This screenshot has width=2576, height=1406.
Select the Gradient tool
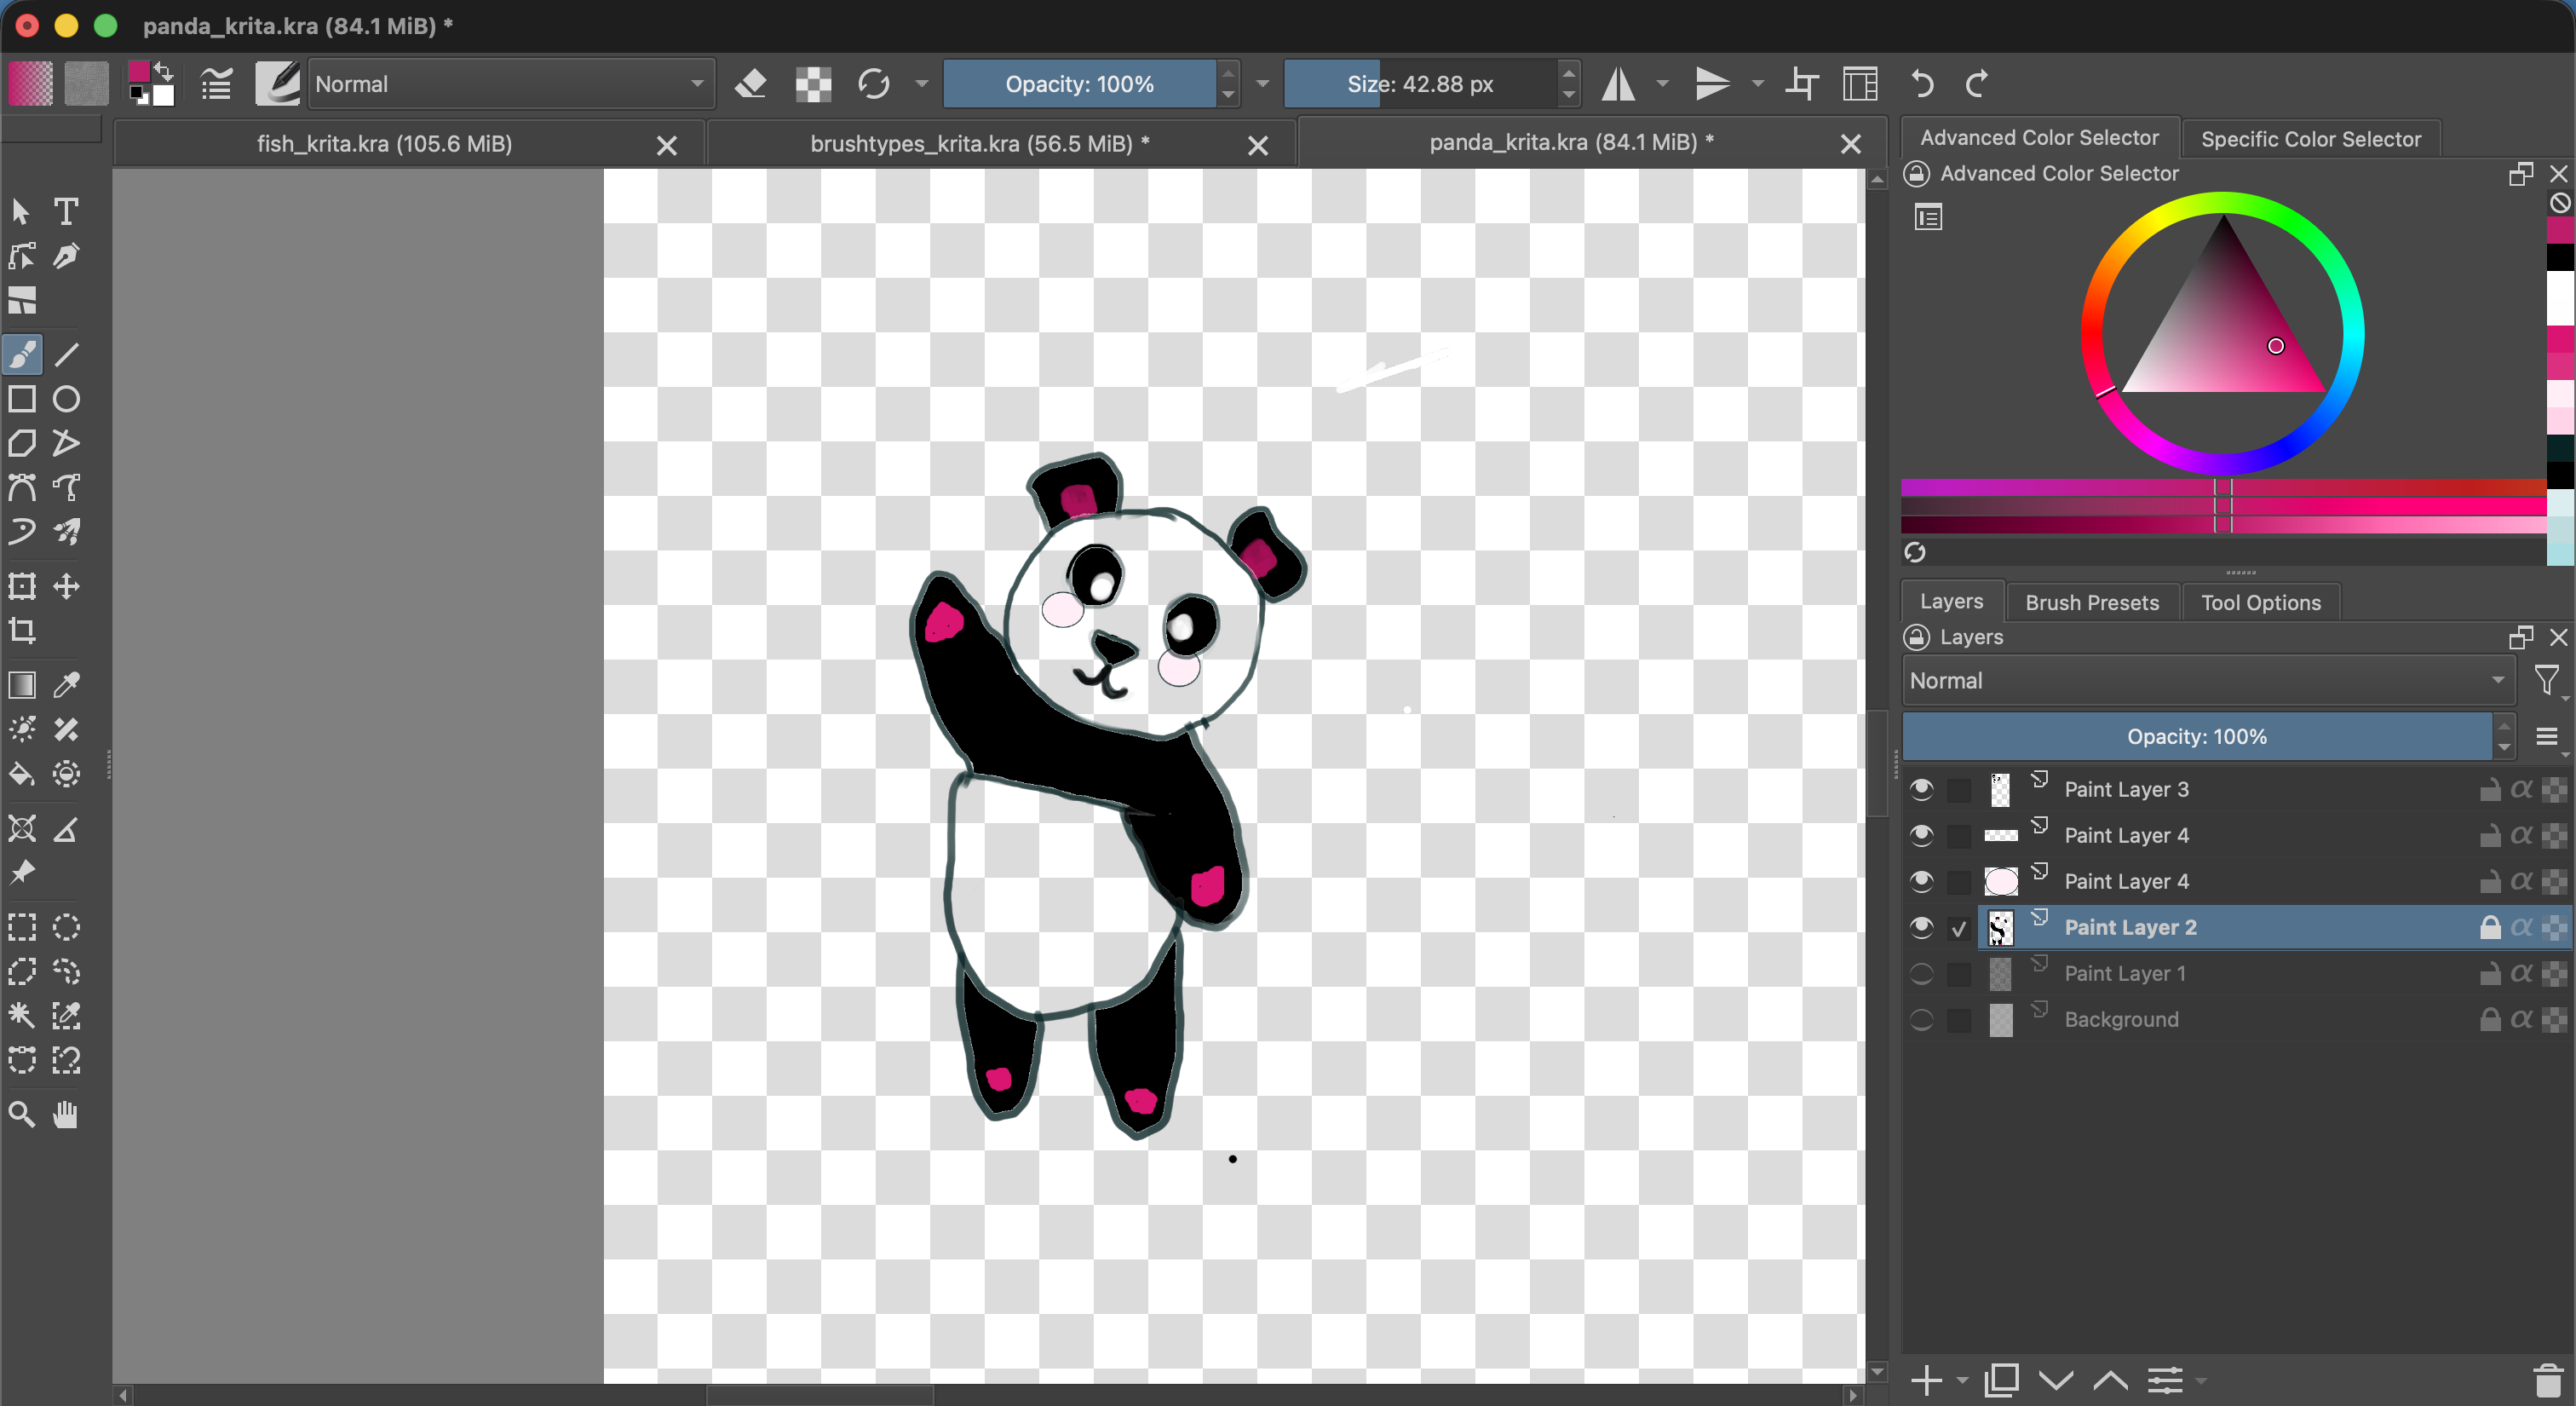coord(22,685)
